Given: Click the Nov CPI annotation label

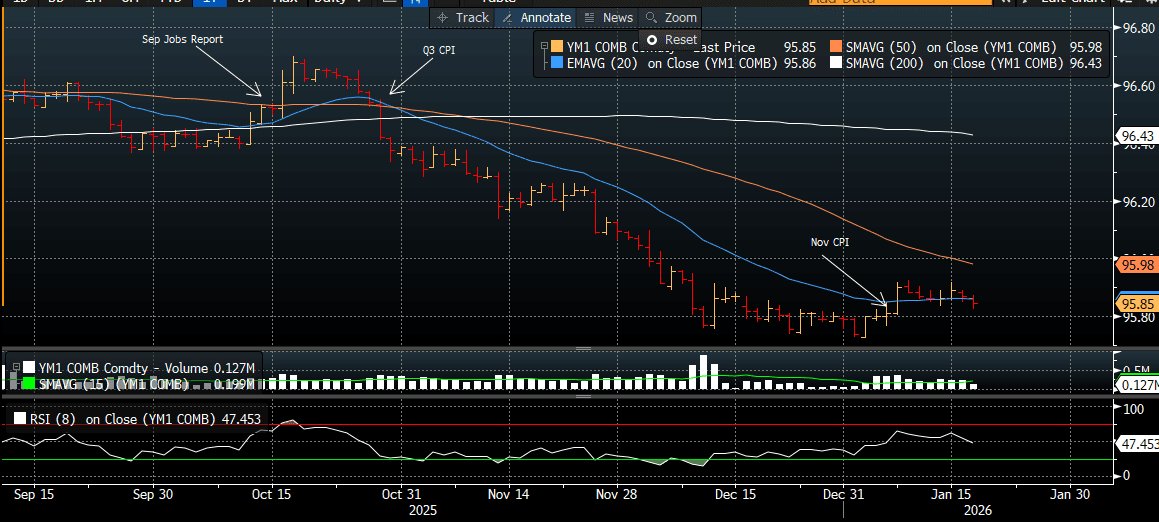Looking at the screenshot, I should pyautogui.click(x=830, y=242).
